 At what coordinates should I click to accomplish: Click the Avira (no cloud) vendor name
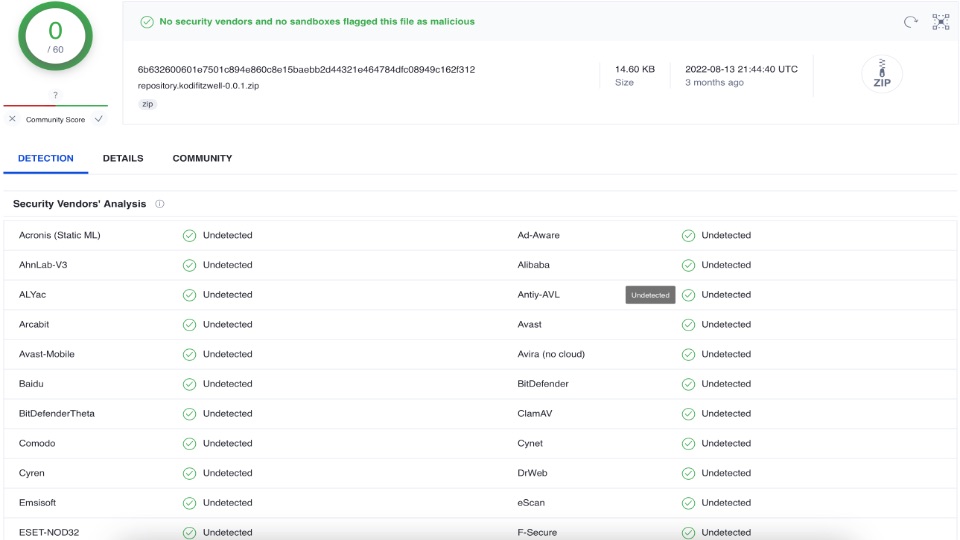[x=551, y=354]
